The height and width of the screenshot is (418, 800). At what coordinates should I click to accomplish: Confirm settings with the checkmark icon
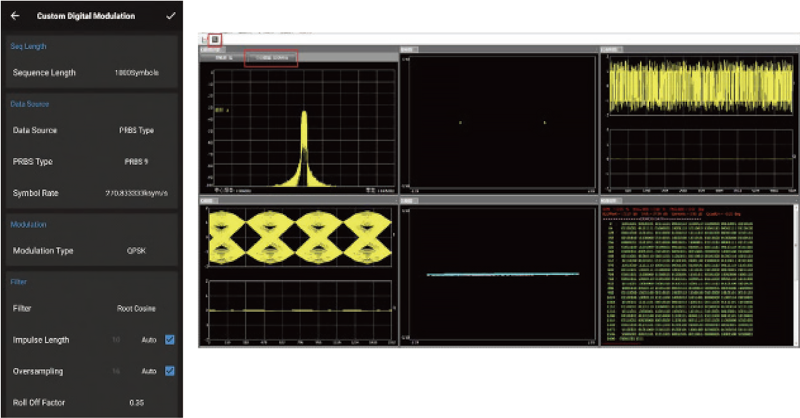171,16
